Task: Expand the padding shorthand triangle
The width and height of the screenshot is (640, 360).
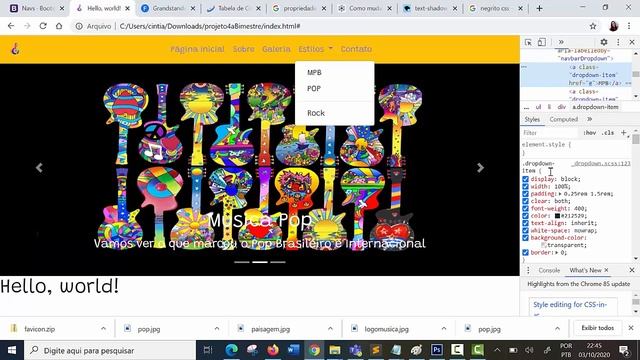Action: (560, 194)
